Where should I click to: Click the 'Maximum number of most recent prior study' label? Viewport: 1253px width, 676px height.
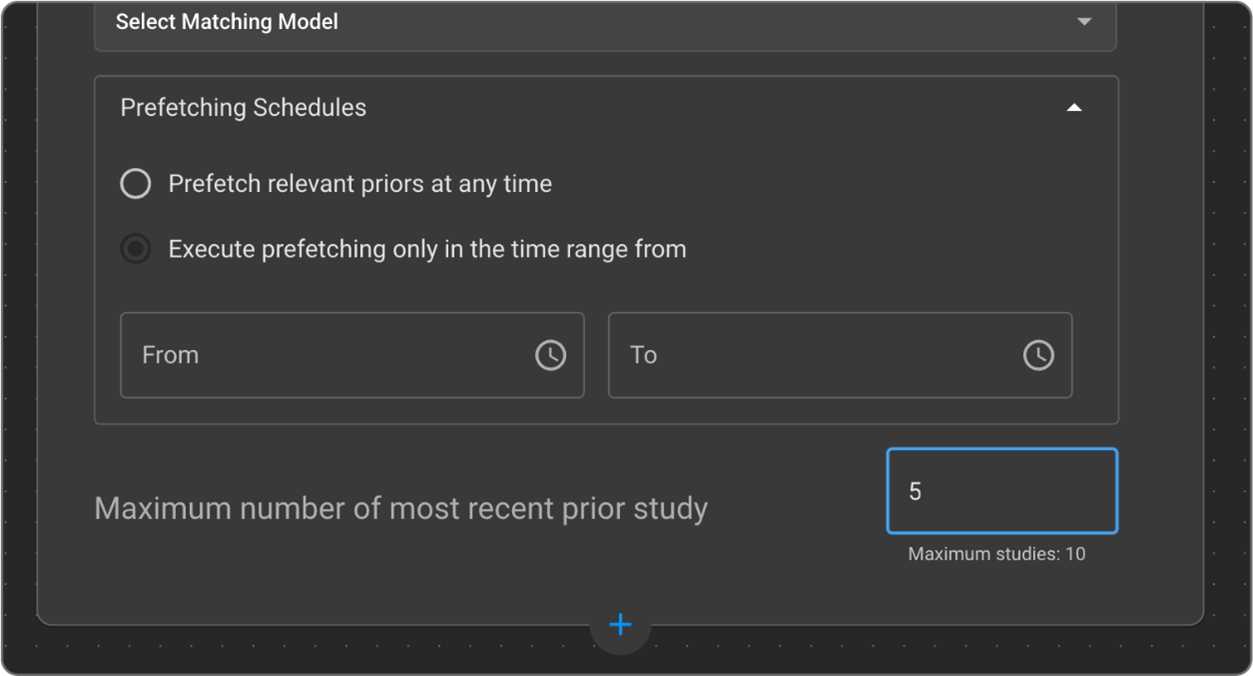[x=401, y=508]
